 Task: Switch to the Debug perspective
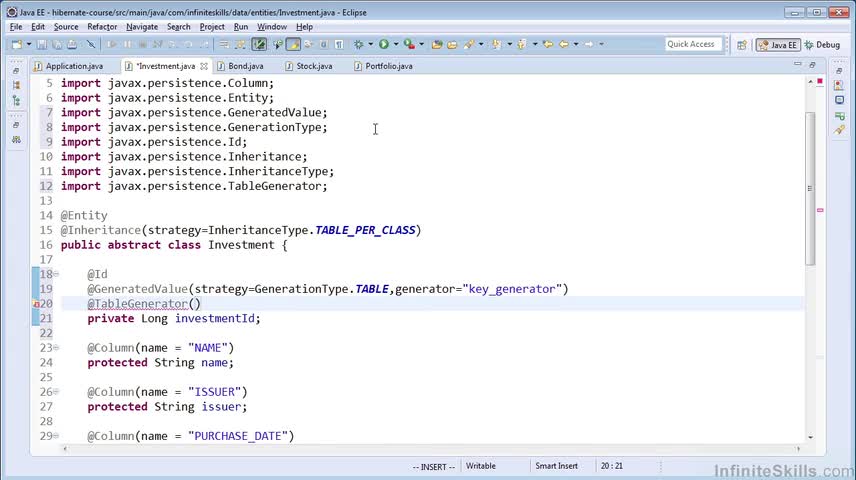[822, 45]
